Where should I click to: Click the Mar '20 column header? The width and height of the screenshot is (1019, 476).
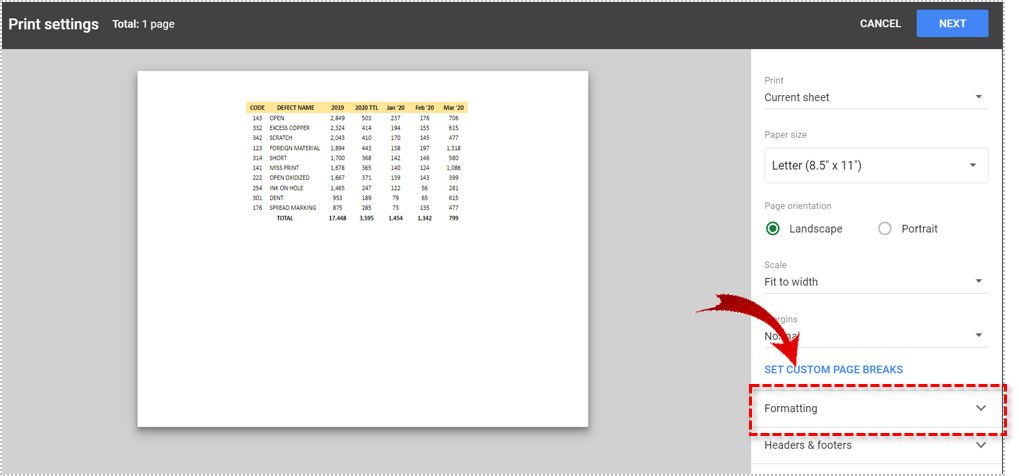click(x=453, y=107)
